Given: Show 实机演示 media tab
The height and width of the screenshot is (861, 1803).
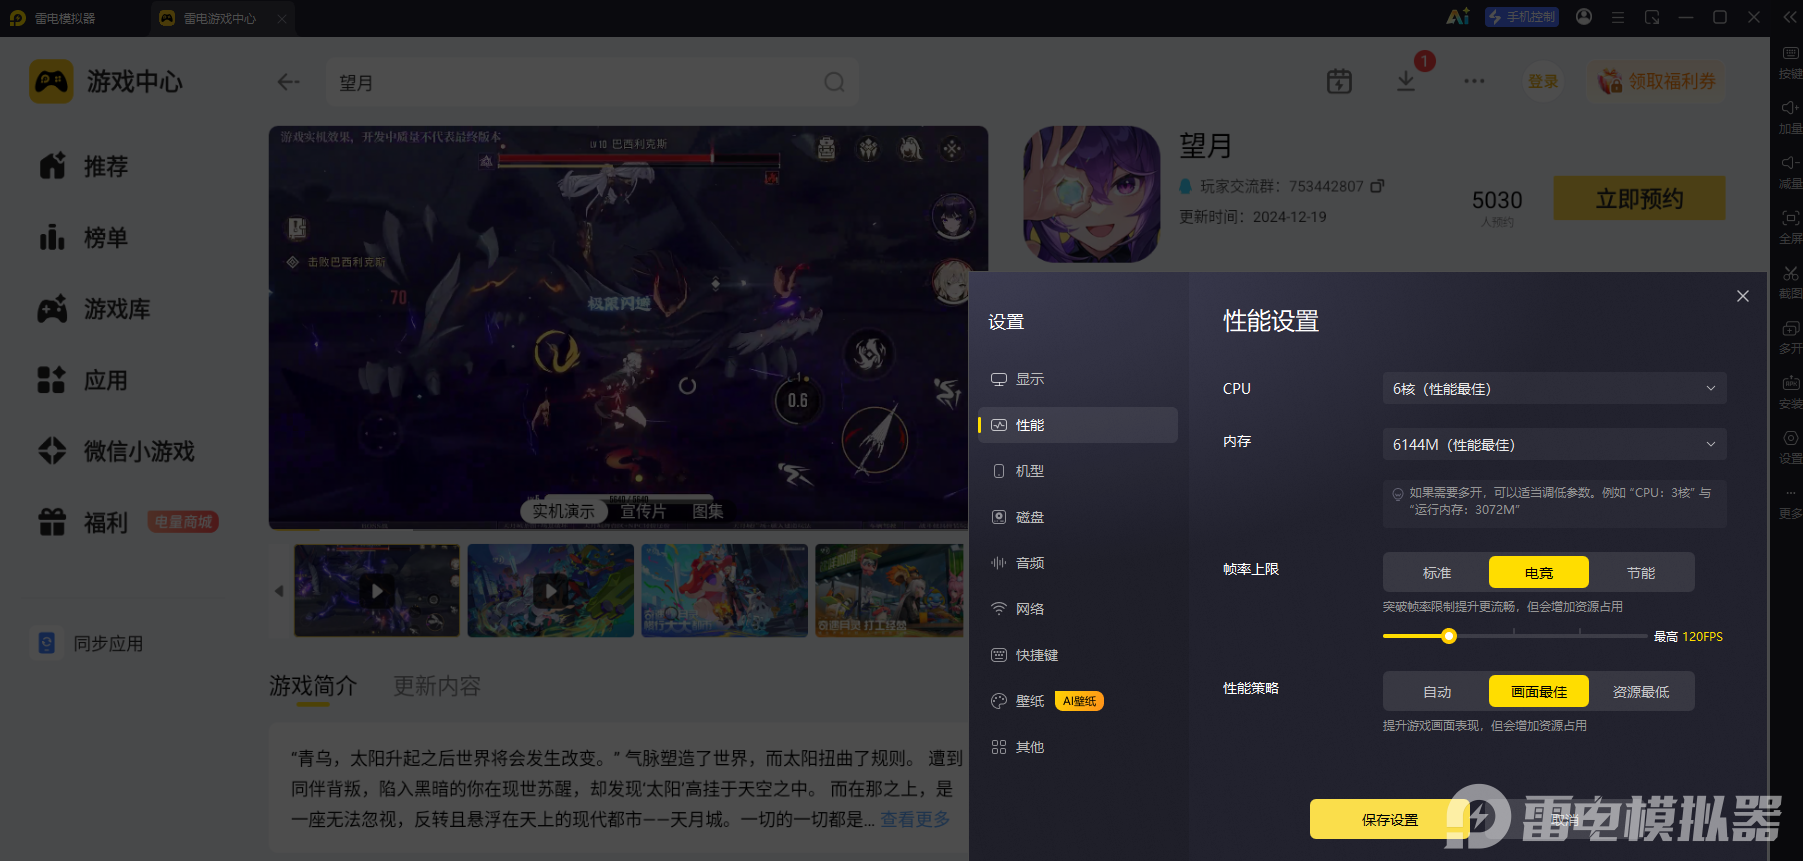Looking at the screenshot, I should pos(563,511).
